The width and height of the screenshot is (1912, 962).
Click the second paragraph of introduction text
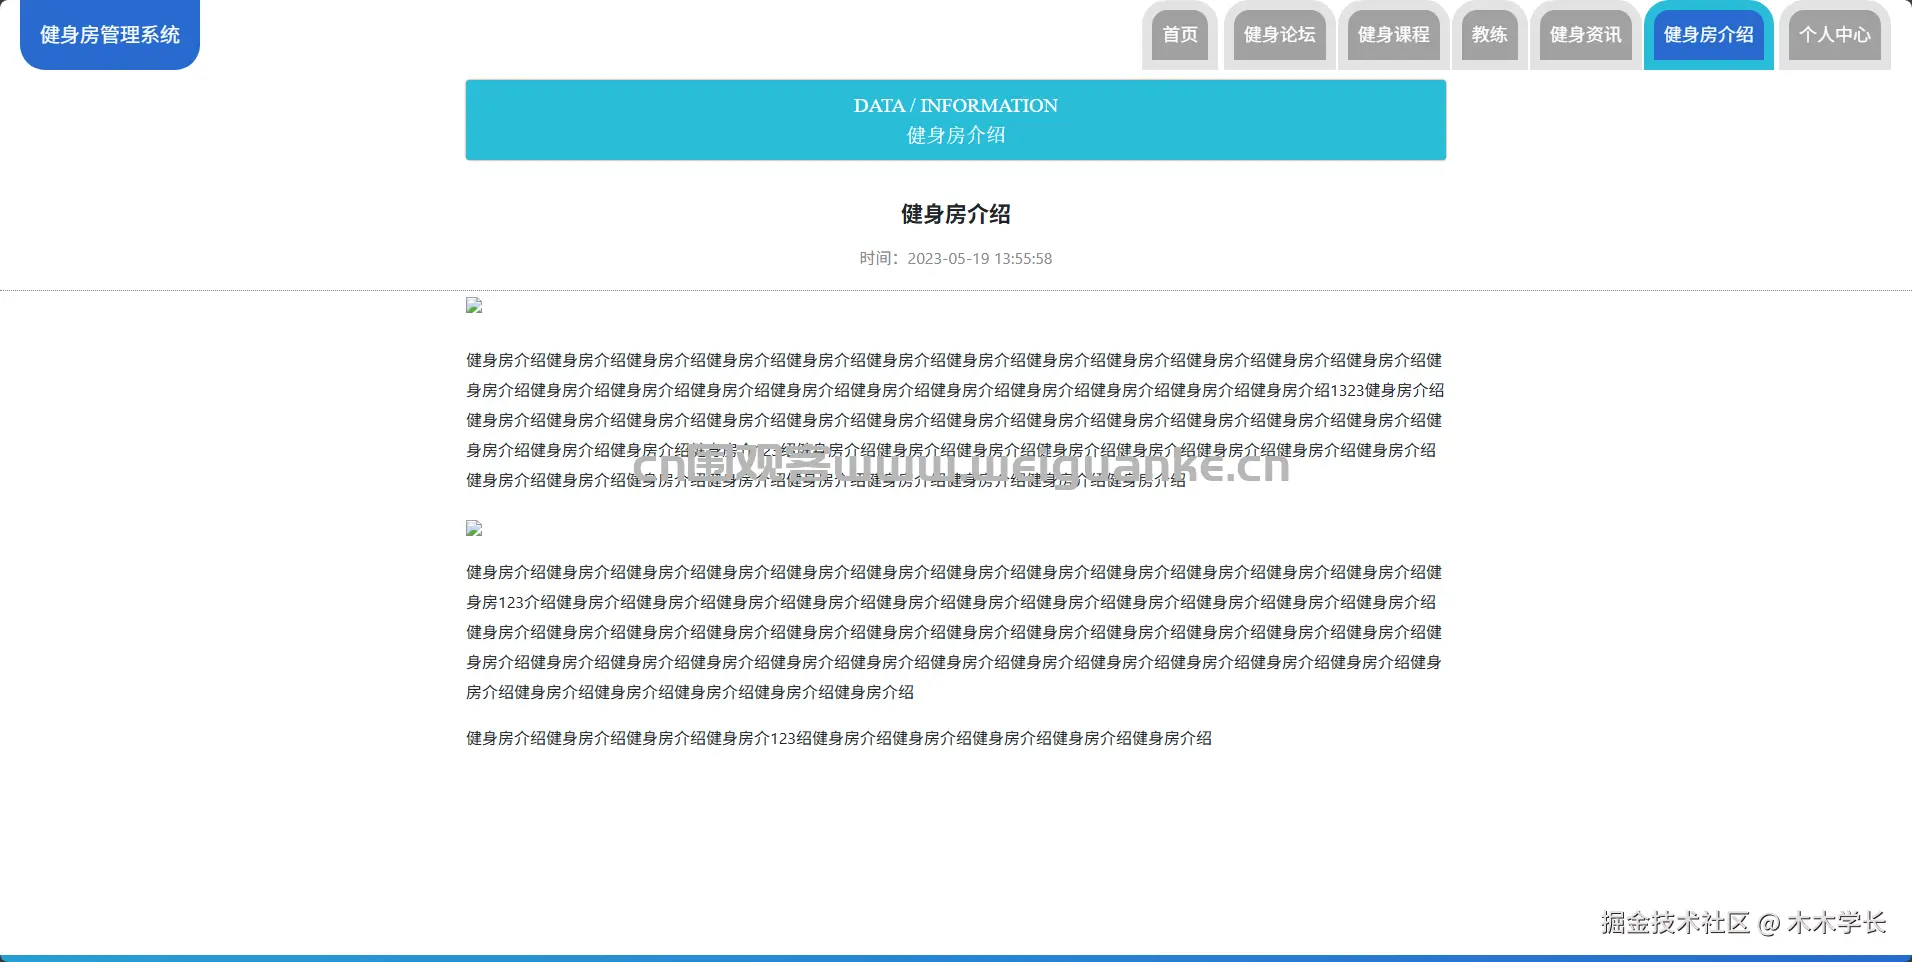[x=954, y=631]
